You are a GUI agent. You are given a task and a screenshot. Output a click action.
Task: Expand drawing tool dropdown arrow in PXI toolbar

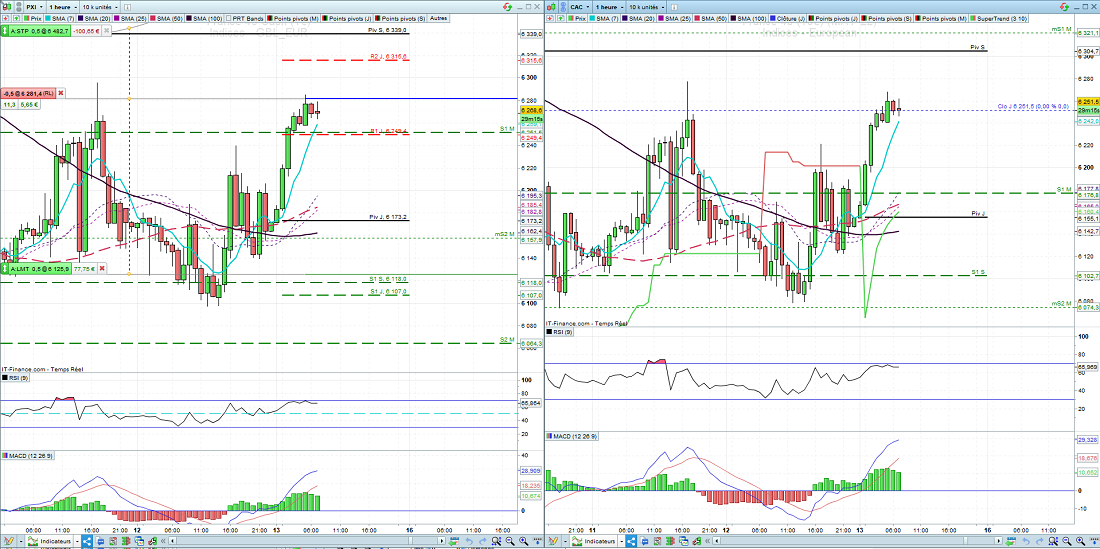tap(21, 541)
